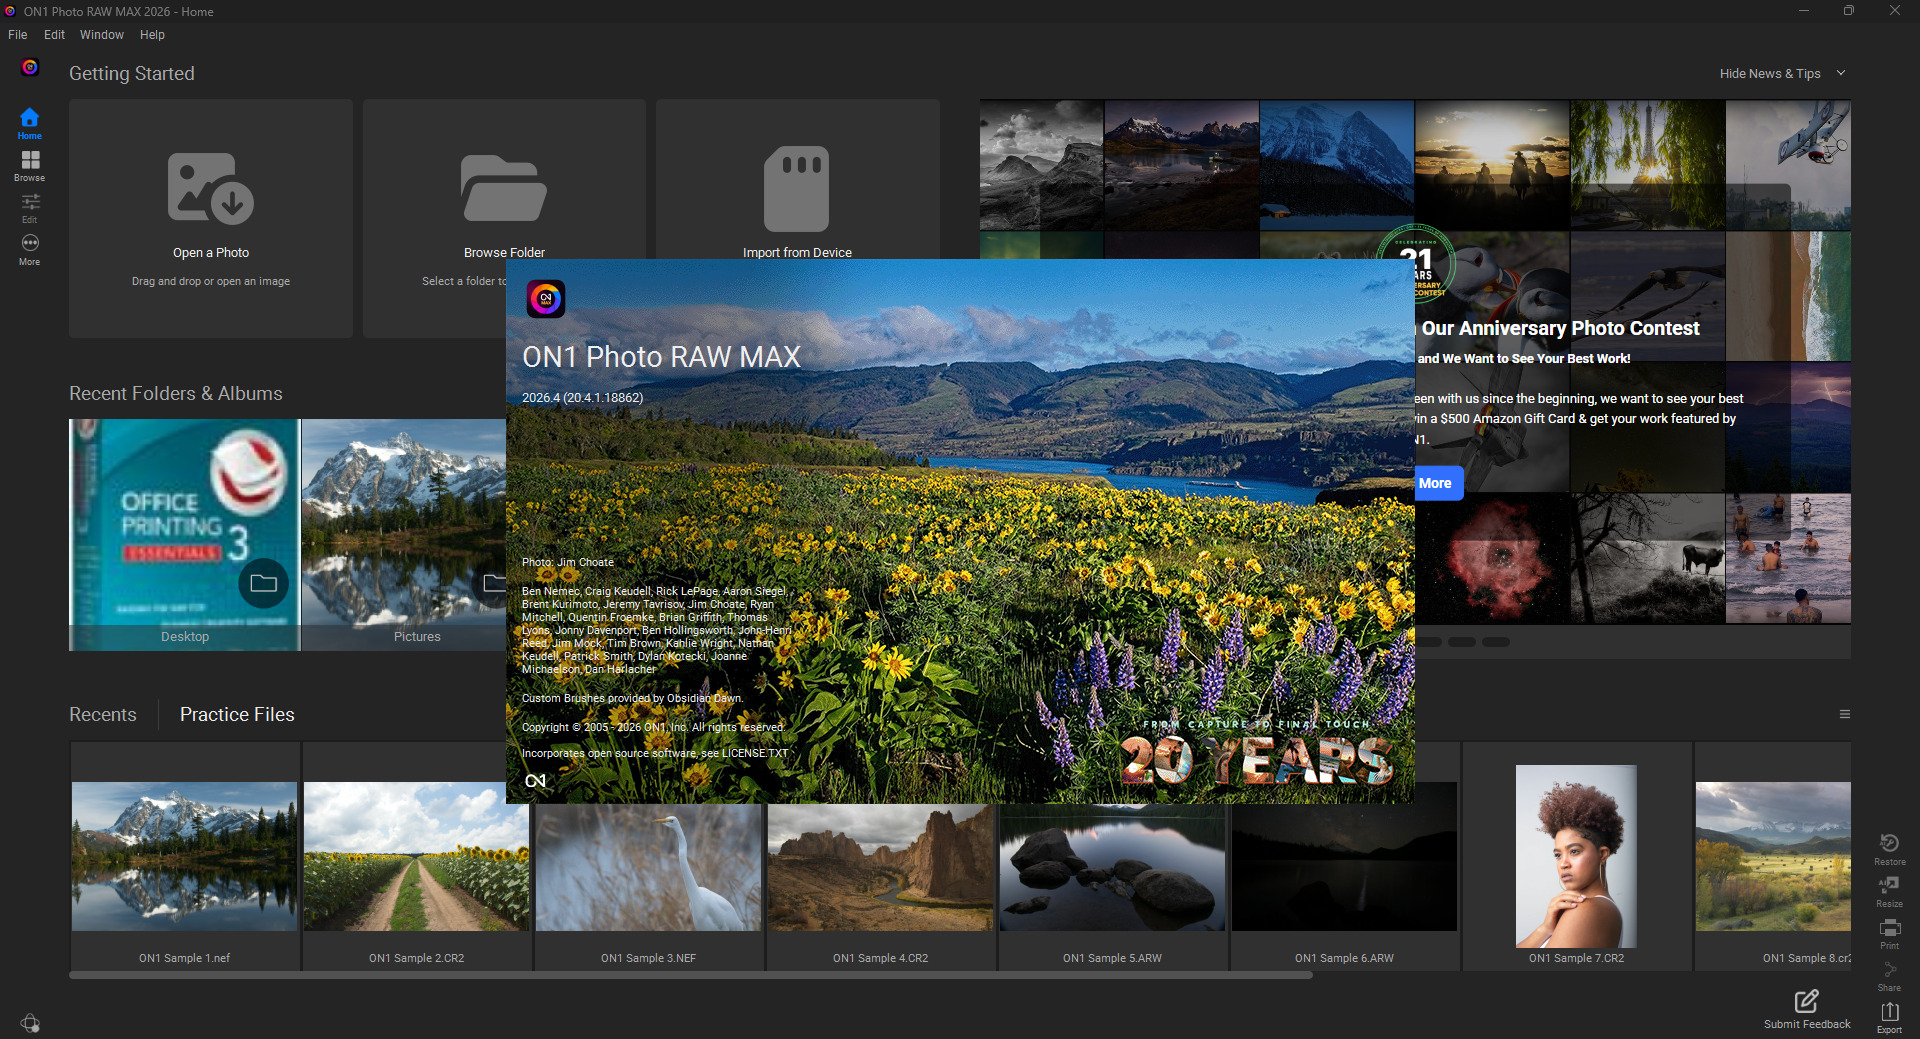Open the Resize tool in right sidebar
The height and width of the screenshot is (1039, 1920).
[x=1889, y=891]
